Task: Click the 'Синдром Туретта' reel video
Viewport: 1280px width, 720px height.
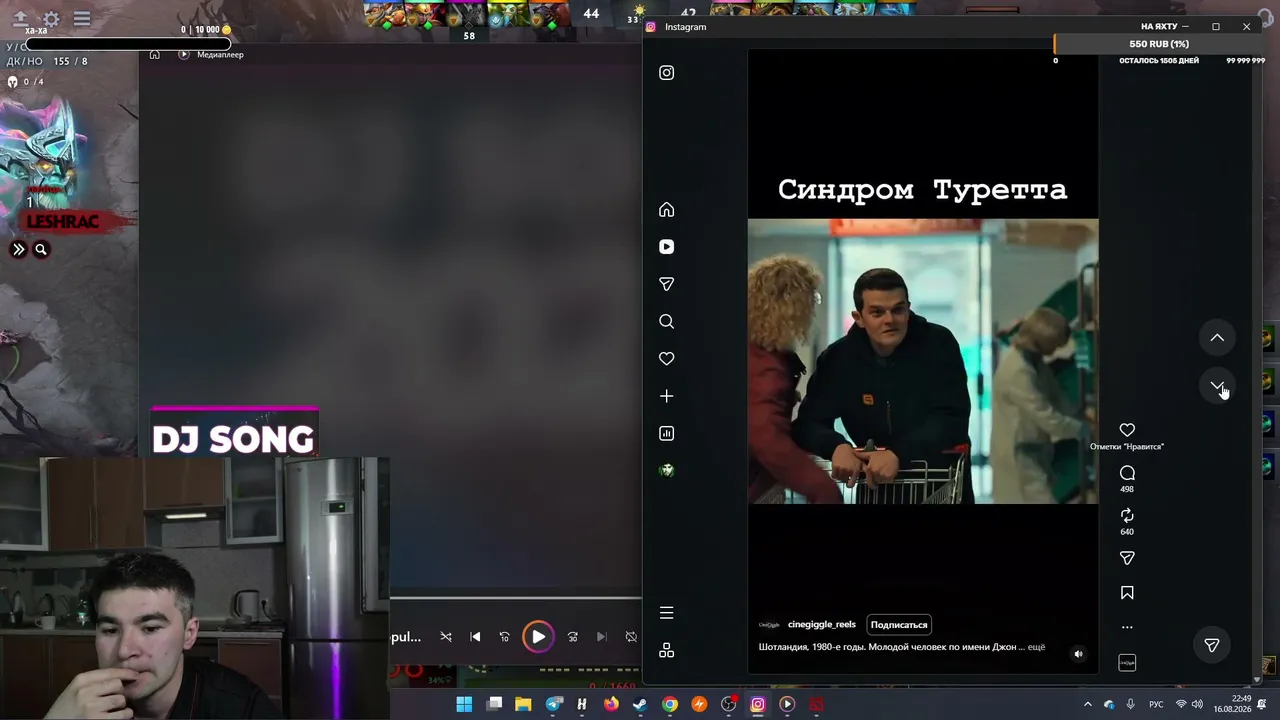Action: click(x=923, y=361)
